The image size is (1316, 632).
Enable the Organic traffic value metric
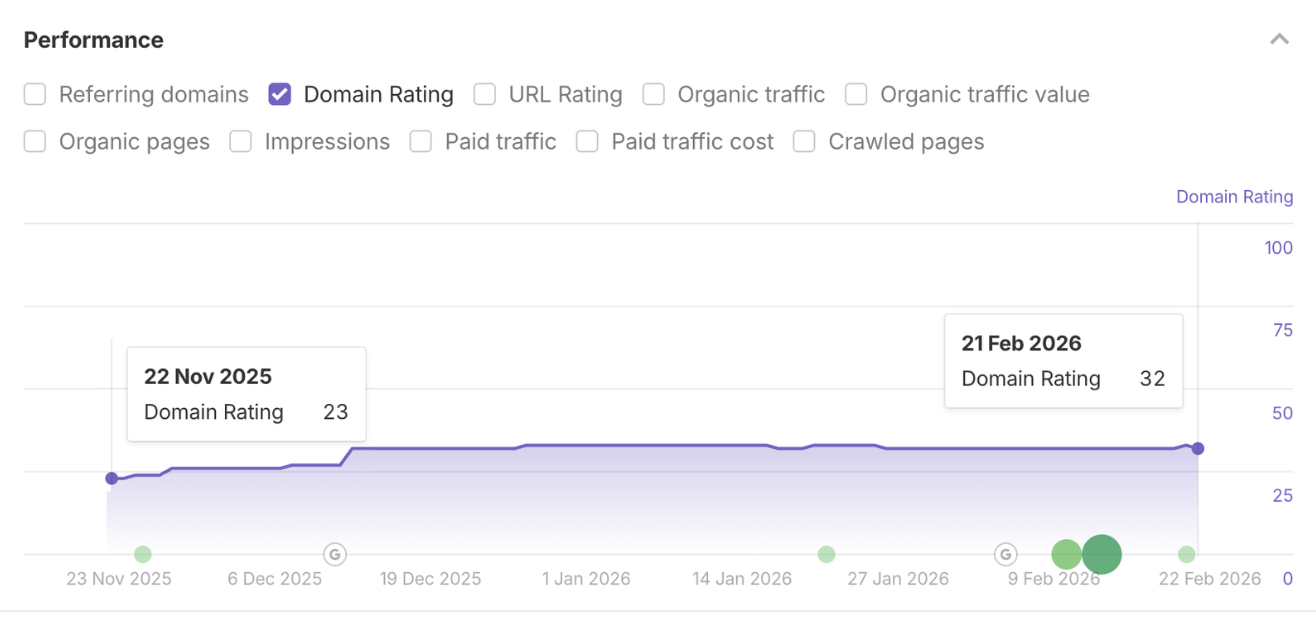855,93
